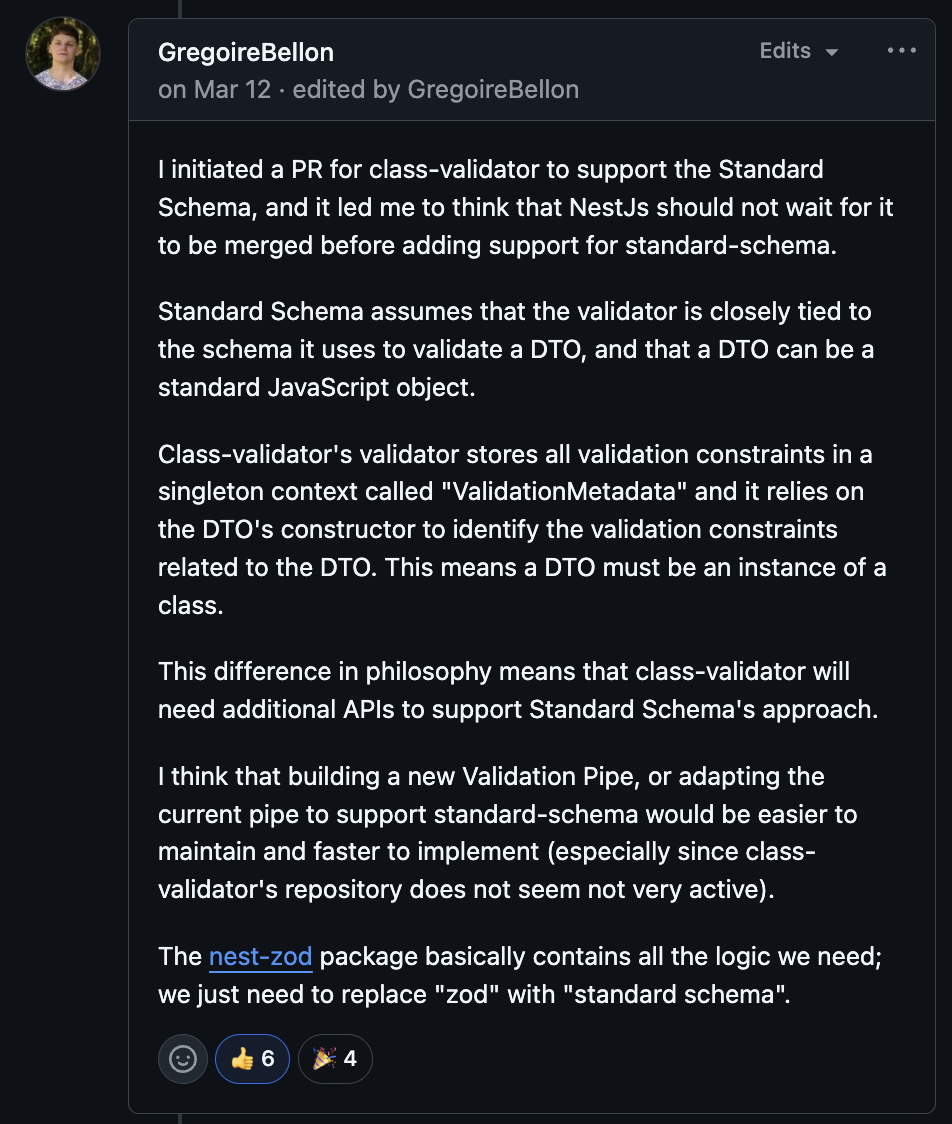Screen dimensions: 952x1124
Task: Toggle the thumbs up reaction
Action: [x=252, y=1059]
